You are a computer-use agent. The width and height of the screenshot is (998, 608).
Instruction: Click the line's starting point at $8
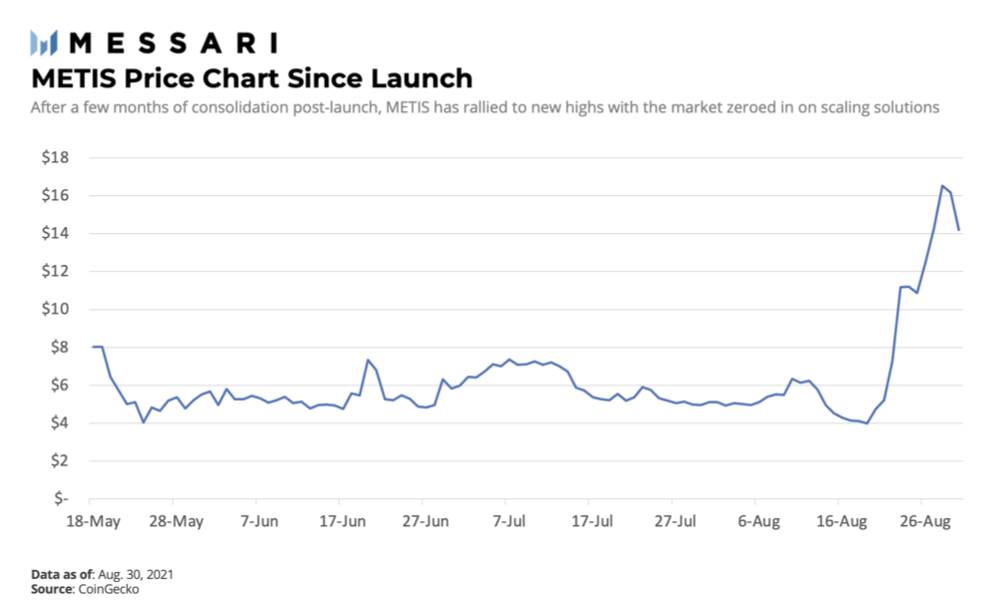coord(92,347)
